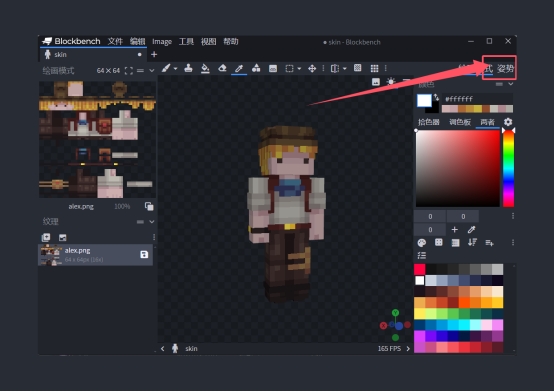Click the green Y axis gizmo
554x392 pixels.
coord(395,313)
